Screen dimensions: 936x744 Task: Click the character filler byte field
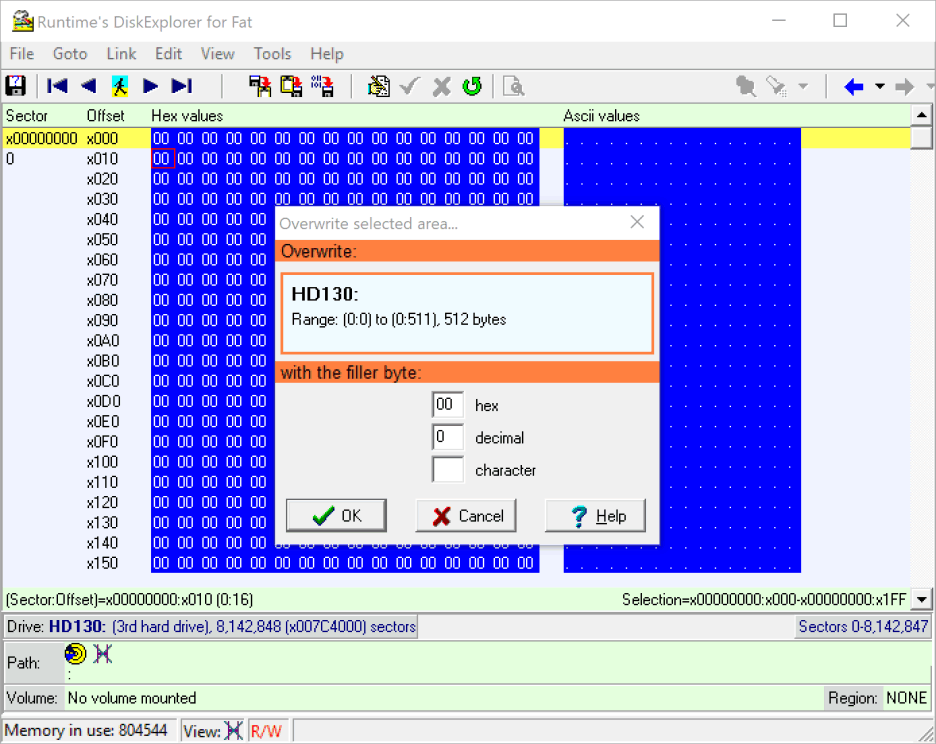click(x=447, y=469)
